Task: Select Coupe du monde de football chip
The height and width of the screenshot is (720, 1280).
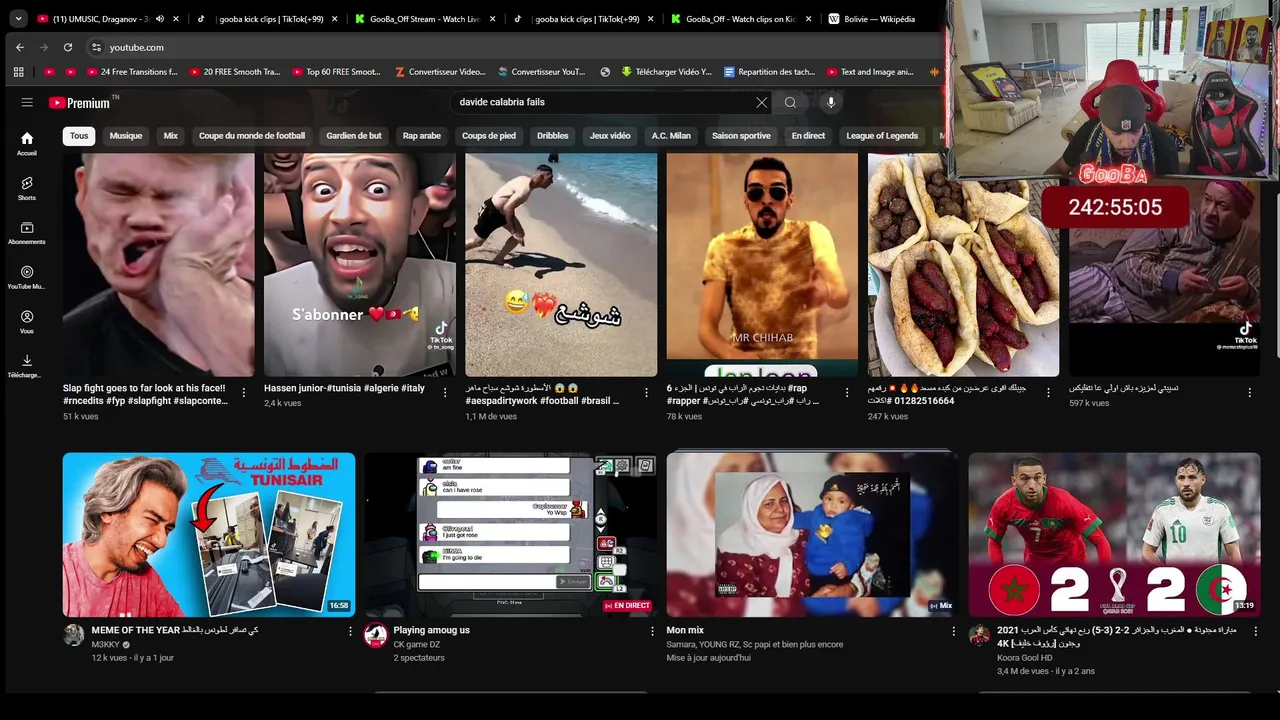Action: pyautogui.click(x=252, y=136)
